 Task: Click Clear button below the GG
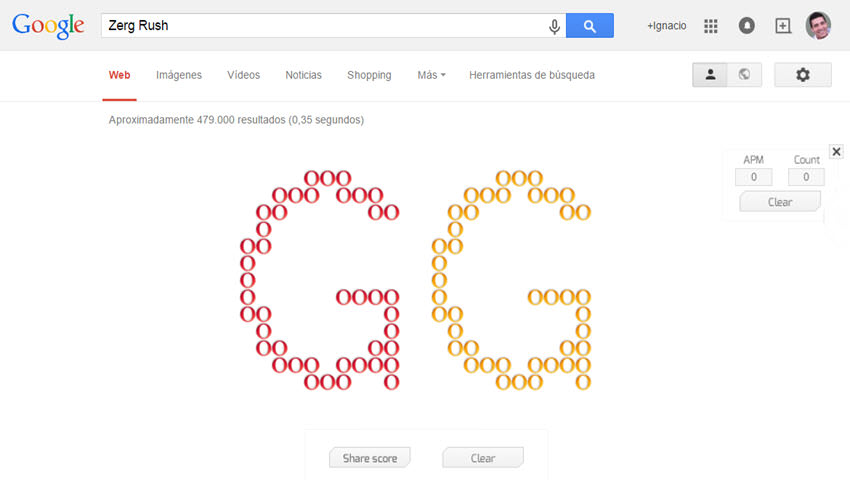(483, 458)
